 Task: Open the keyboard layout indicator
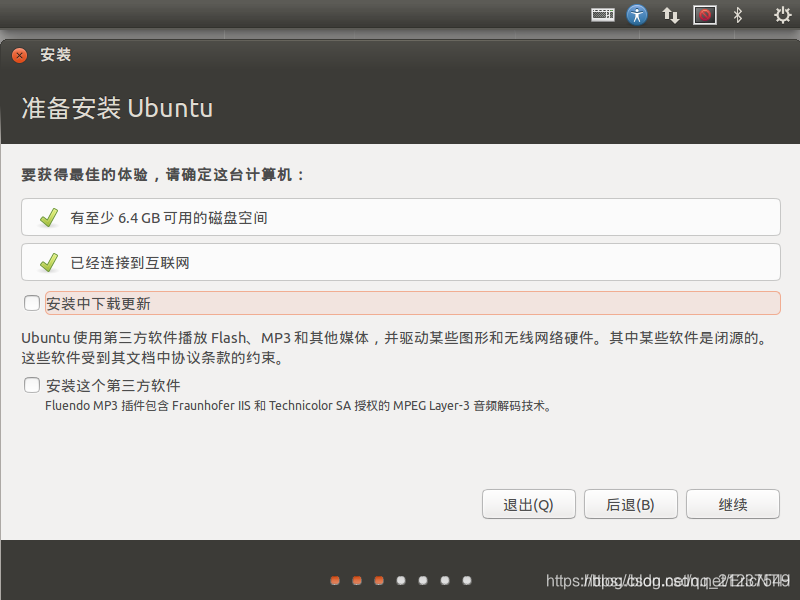(x=603, y=15)
